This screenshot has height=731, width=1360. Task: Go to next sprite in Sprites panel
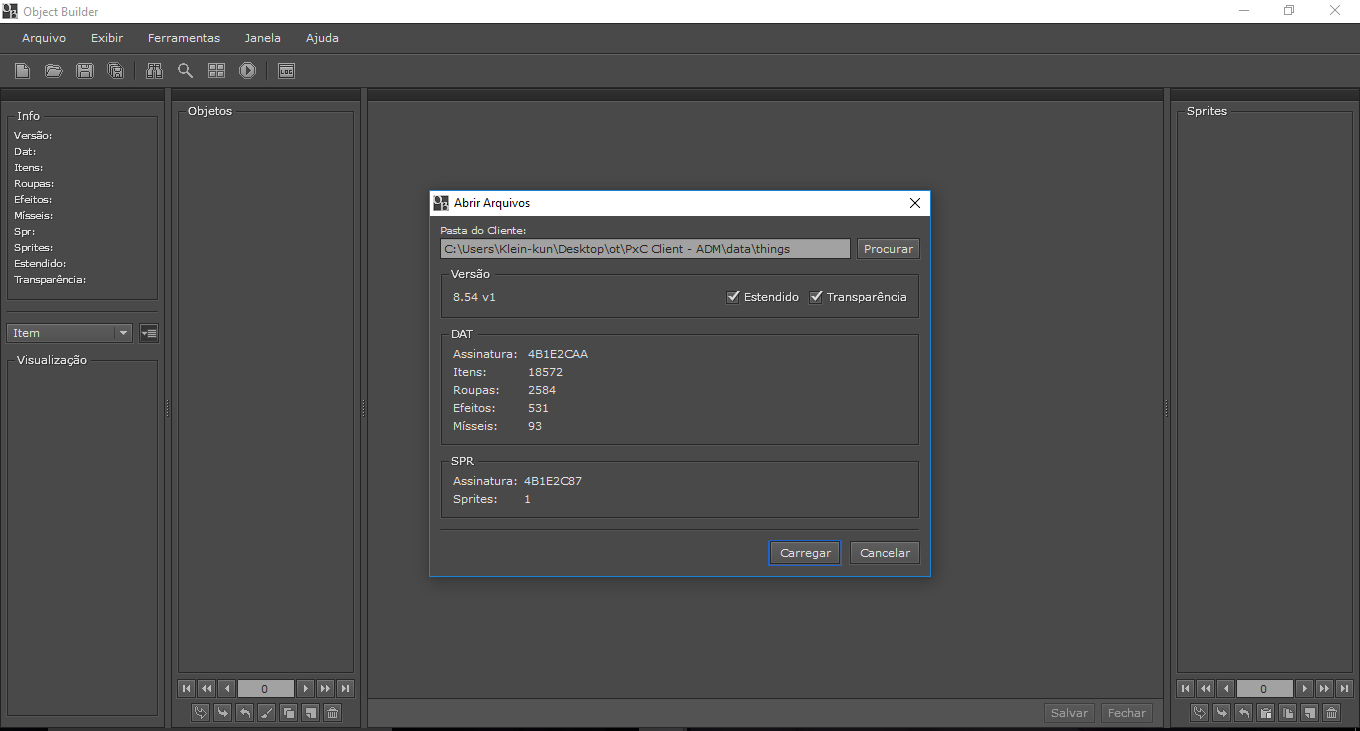[1304, 688]
